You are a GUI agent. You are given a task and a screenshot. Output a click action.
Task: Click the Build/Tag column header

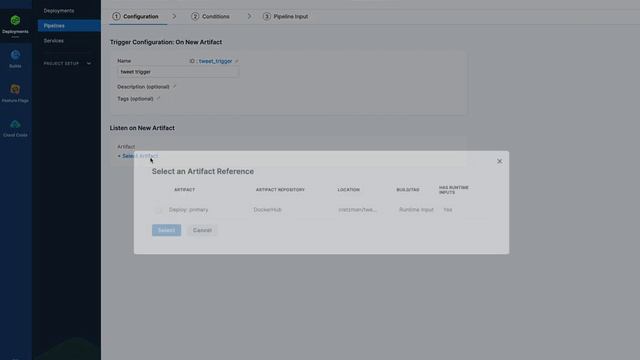[x=408, y=190]
